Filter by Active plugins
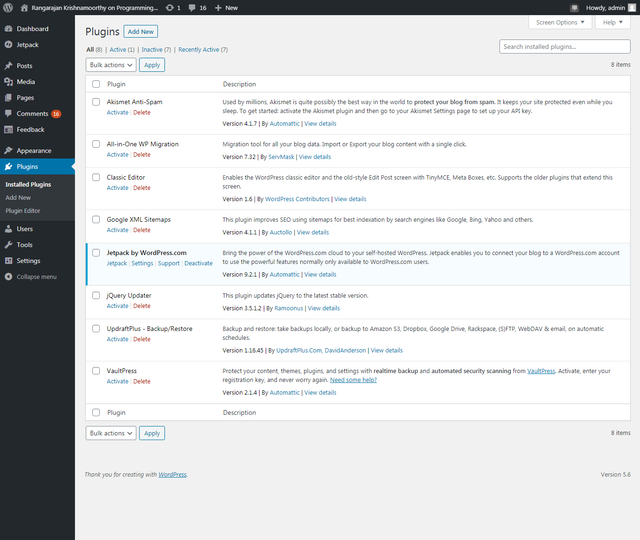The width and height of the screenshot is (640, 540). (118, 49)
